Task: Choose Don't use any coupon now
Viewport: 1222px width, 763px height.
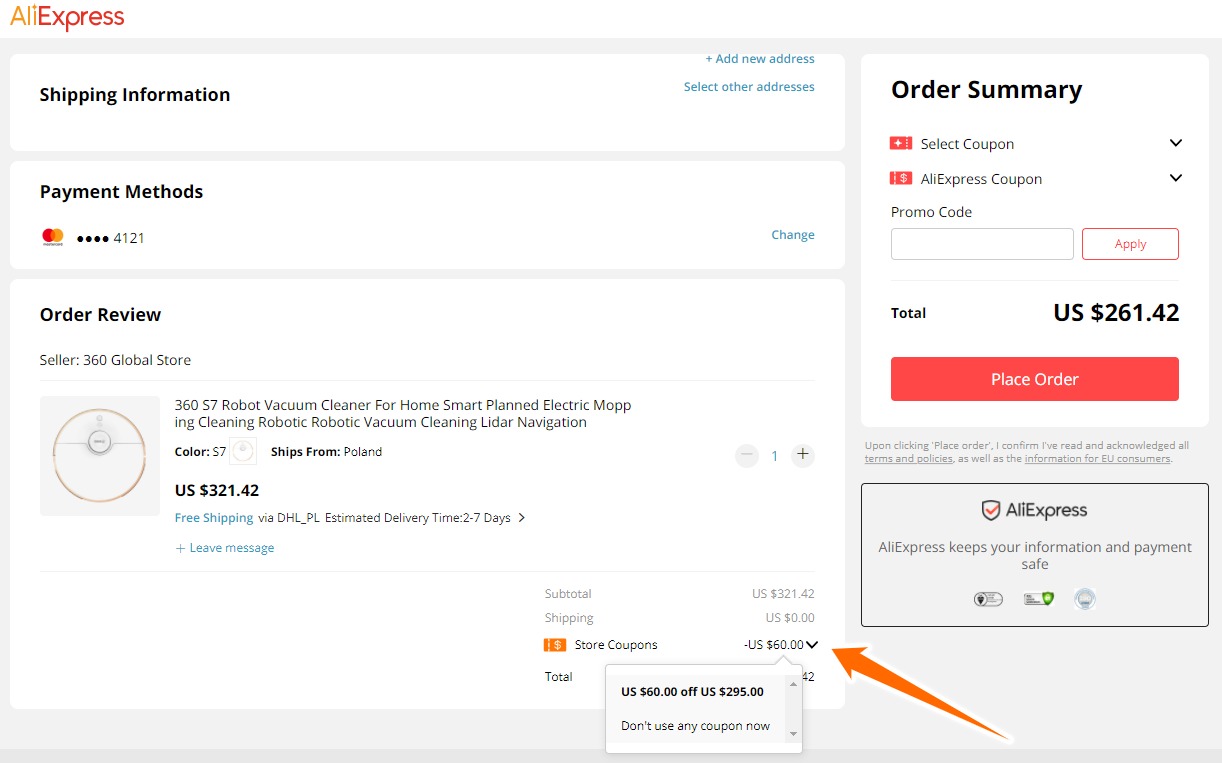Action: [x=696, y=726]
